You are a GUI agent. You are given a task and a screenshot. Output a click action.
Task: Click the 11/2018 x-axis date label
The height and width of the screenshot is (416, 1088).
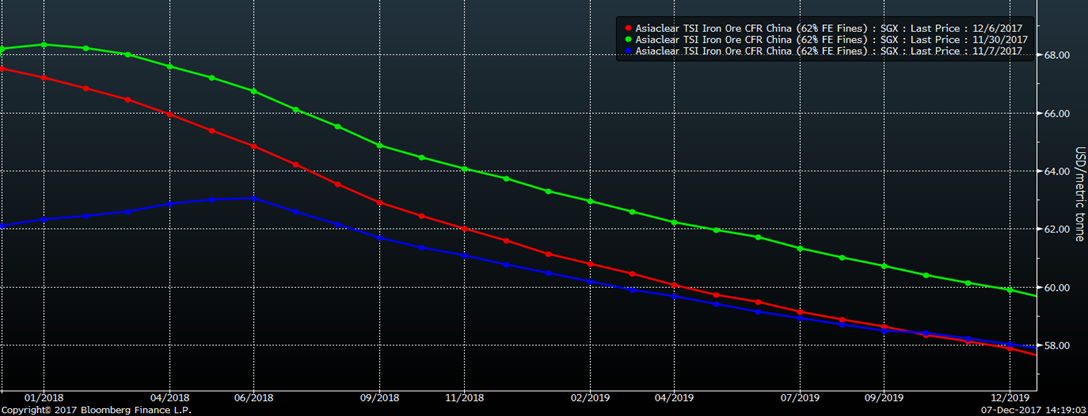pos(465,397)
